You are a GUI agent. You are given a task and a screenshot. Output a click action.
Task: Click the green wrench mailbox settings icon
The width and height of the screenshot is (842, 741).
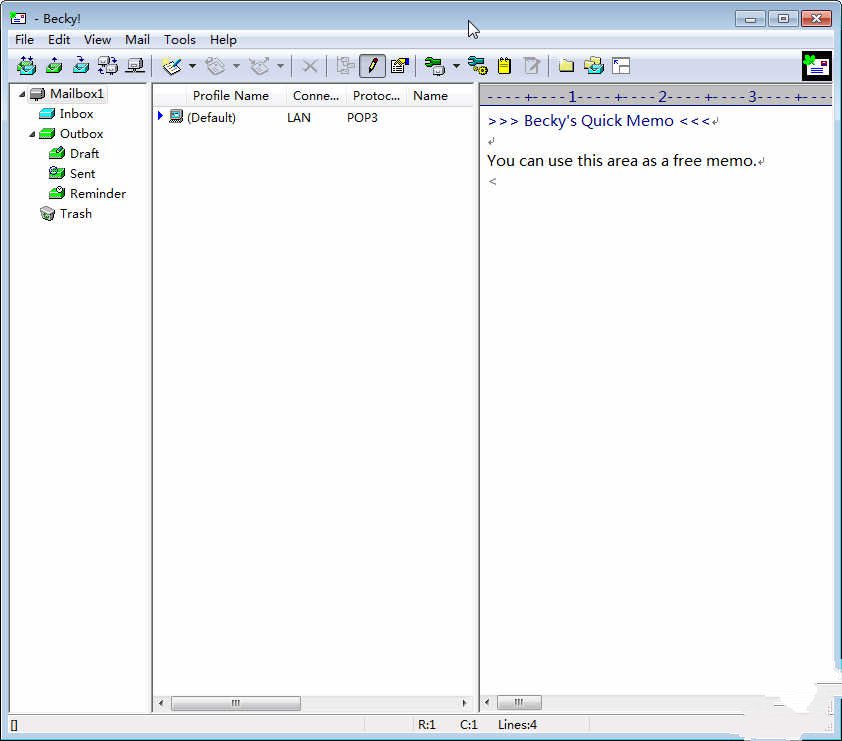tap(435, 66)
